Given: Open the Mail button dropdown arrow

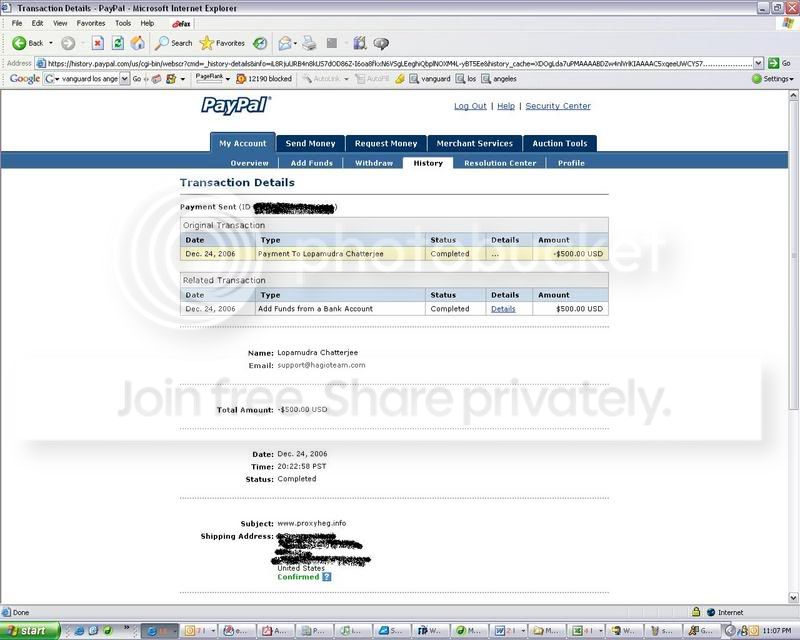Looking at the screenshot, I should [295, 43].
